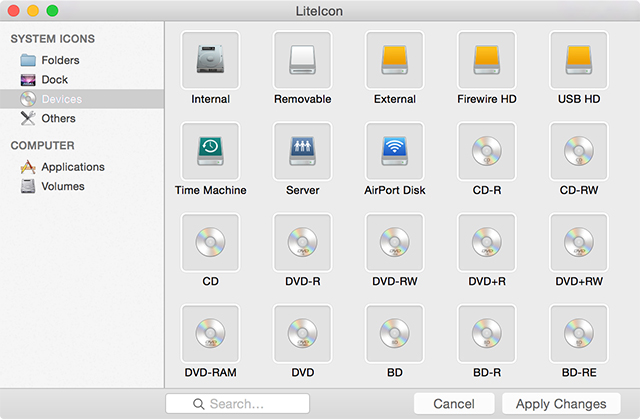Click the search magnifier icon
640x419 pixels.
tap(198, 404)
